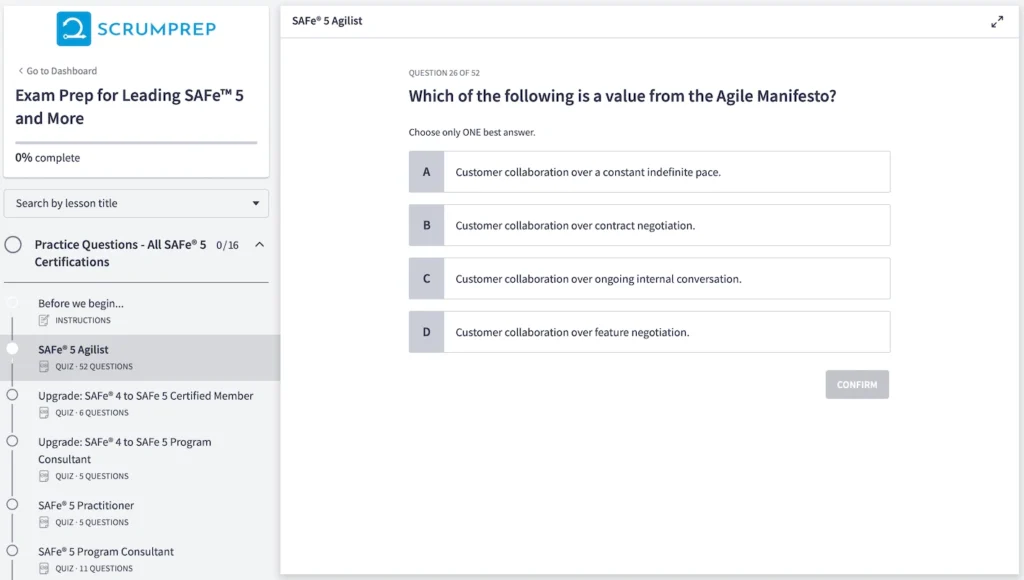Select the circle beside SAFe 5 Agilist

(x=12, y=349)
